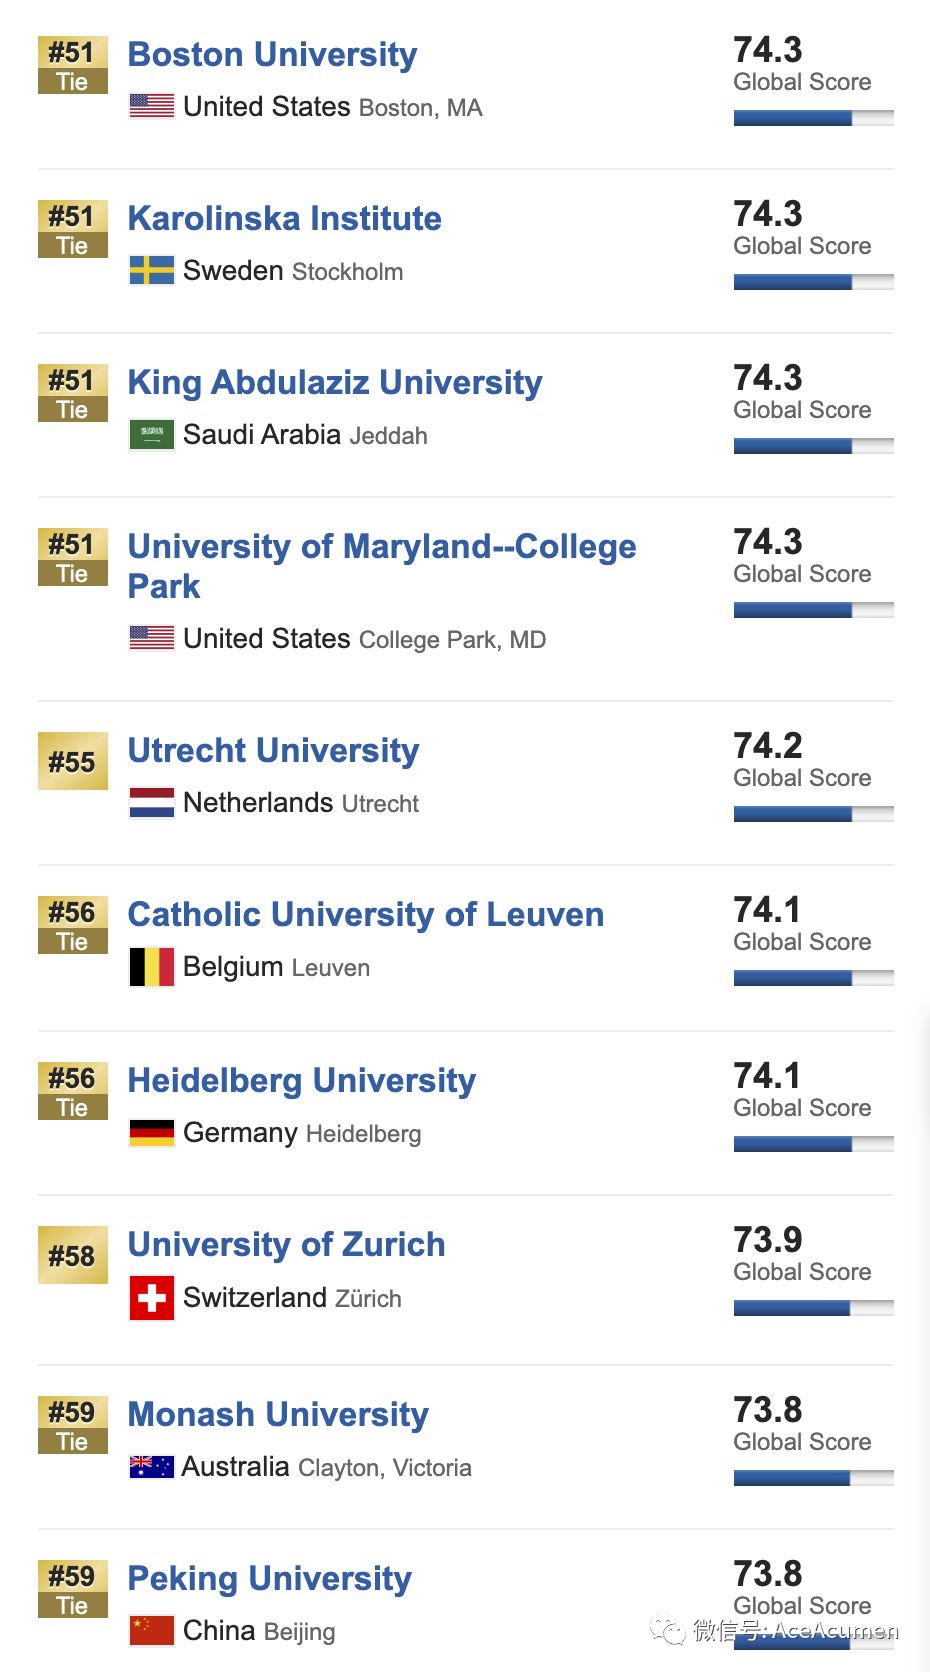This screenshot has width=930, height=1672.
Task: Open Catholic University of Leuven link
Action: (366, 914)
